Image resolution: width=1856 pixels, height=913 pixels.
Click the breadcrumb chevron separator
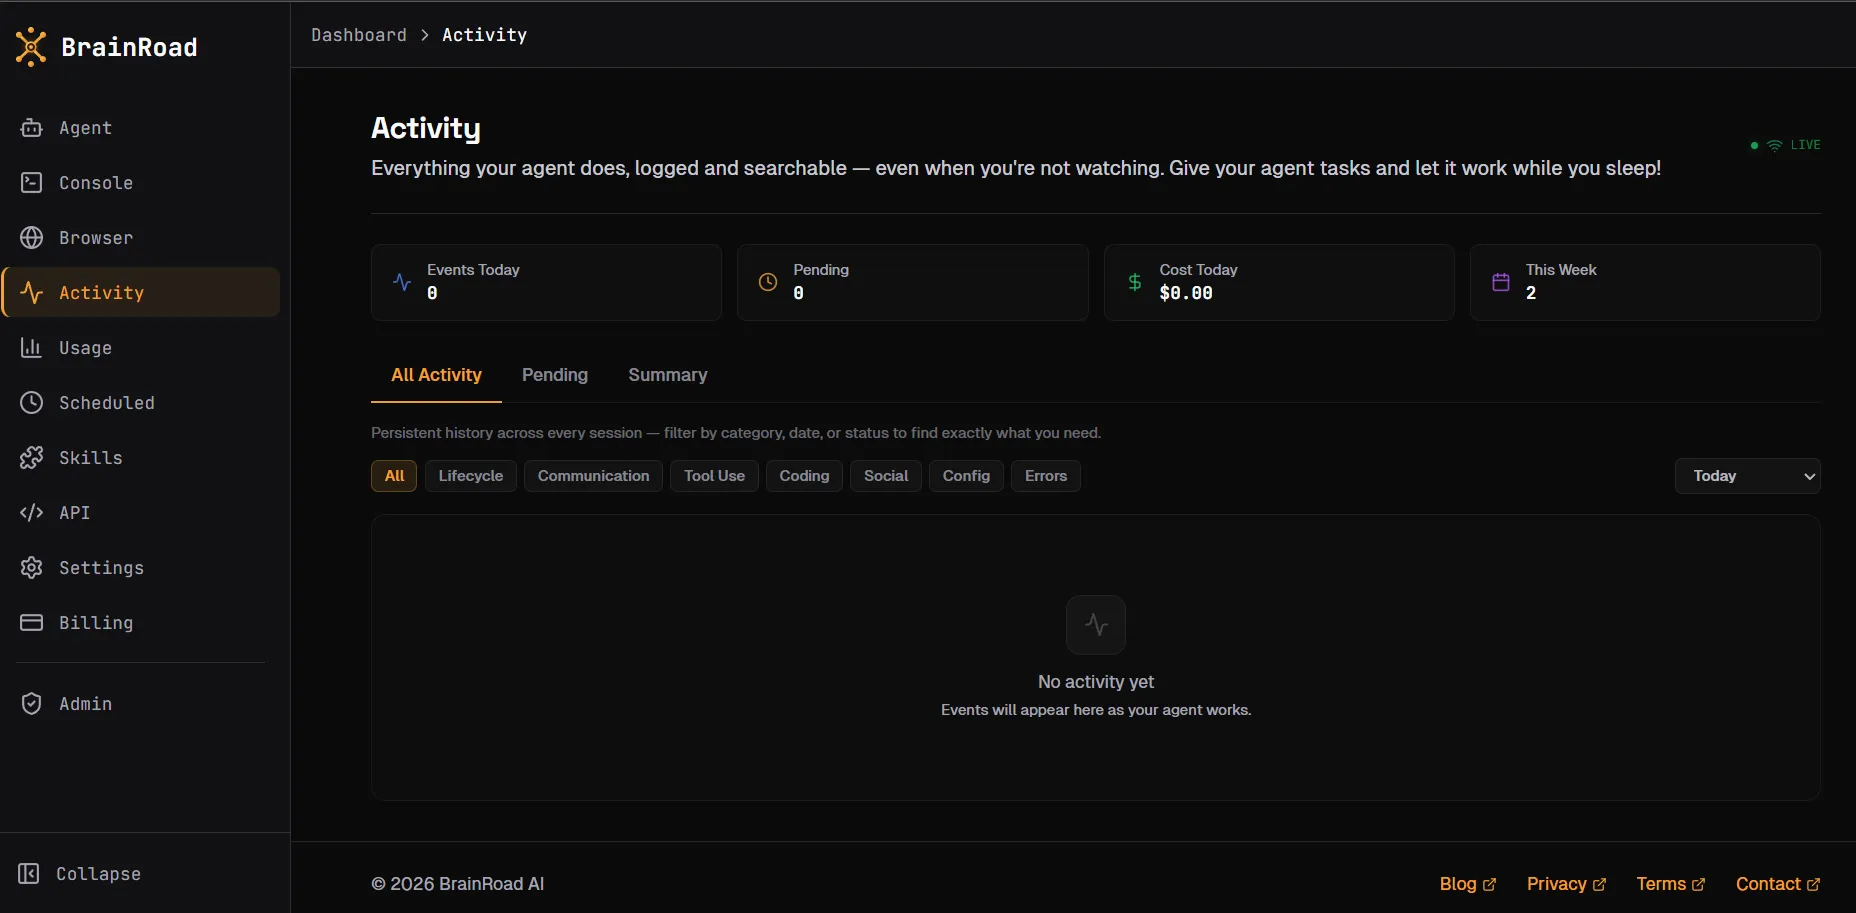425,35
